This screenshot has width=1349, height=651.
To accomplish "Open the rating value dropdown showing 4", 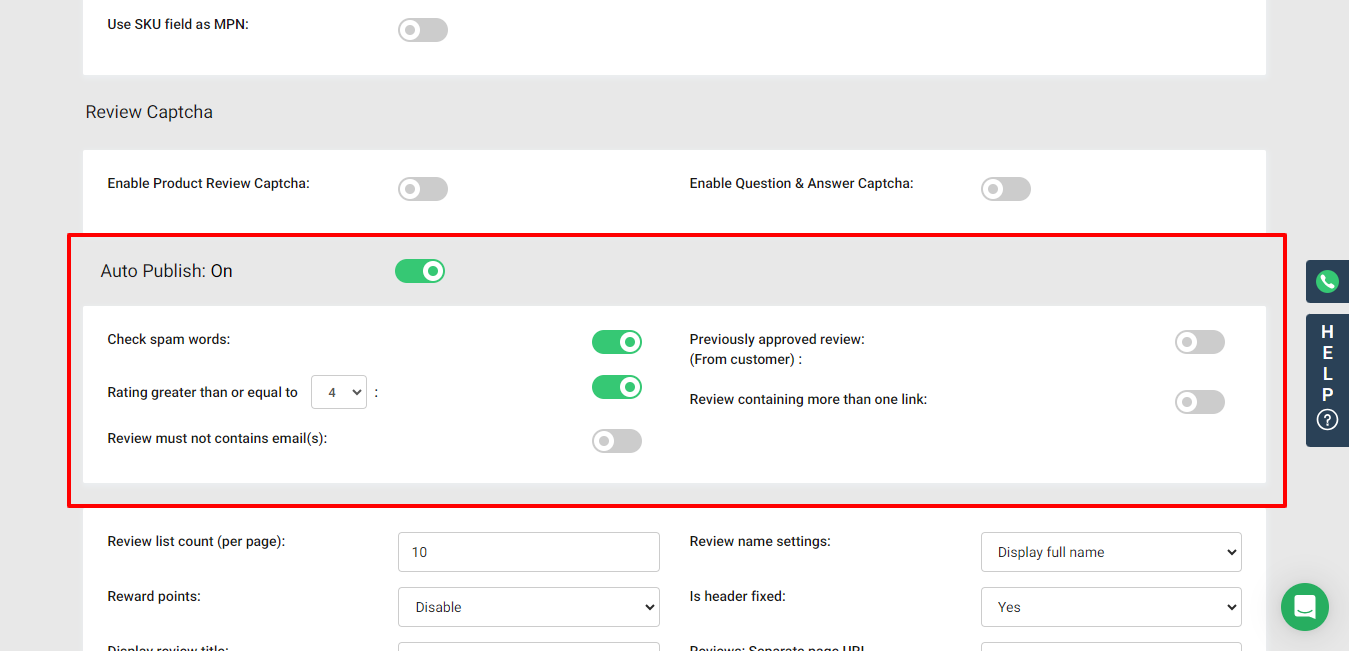I will [339, 392].
